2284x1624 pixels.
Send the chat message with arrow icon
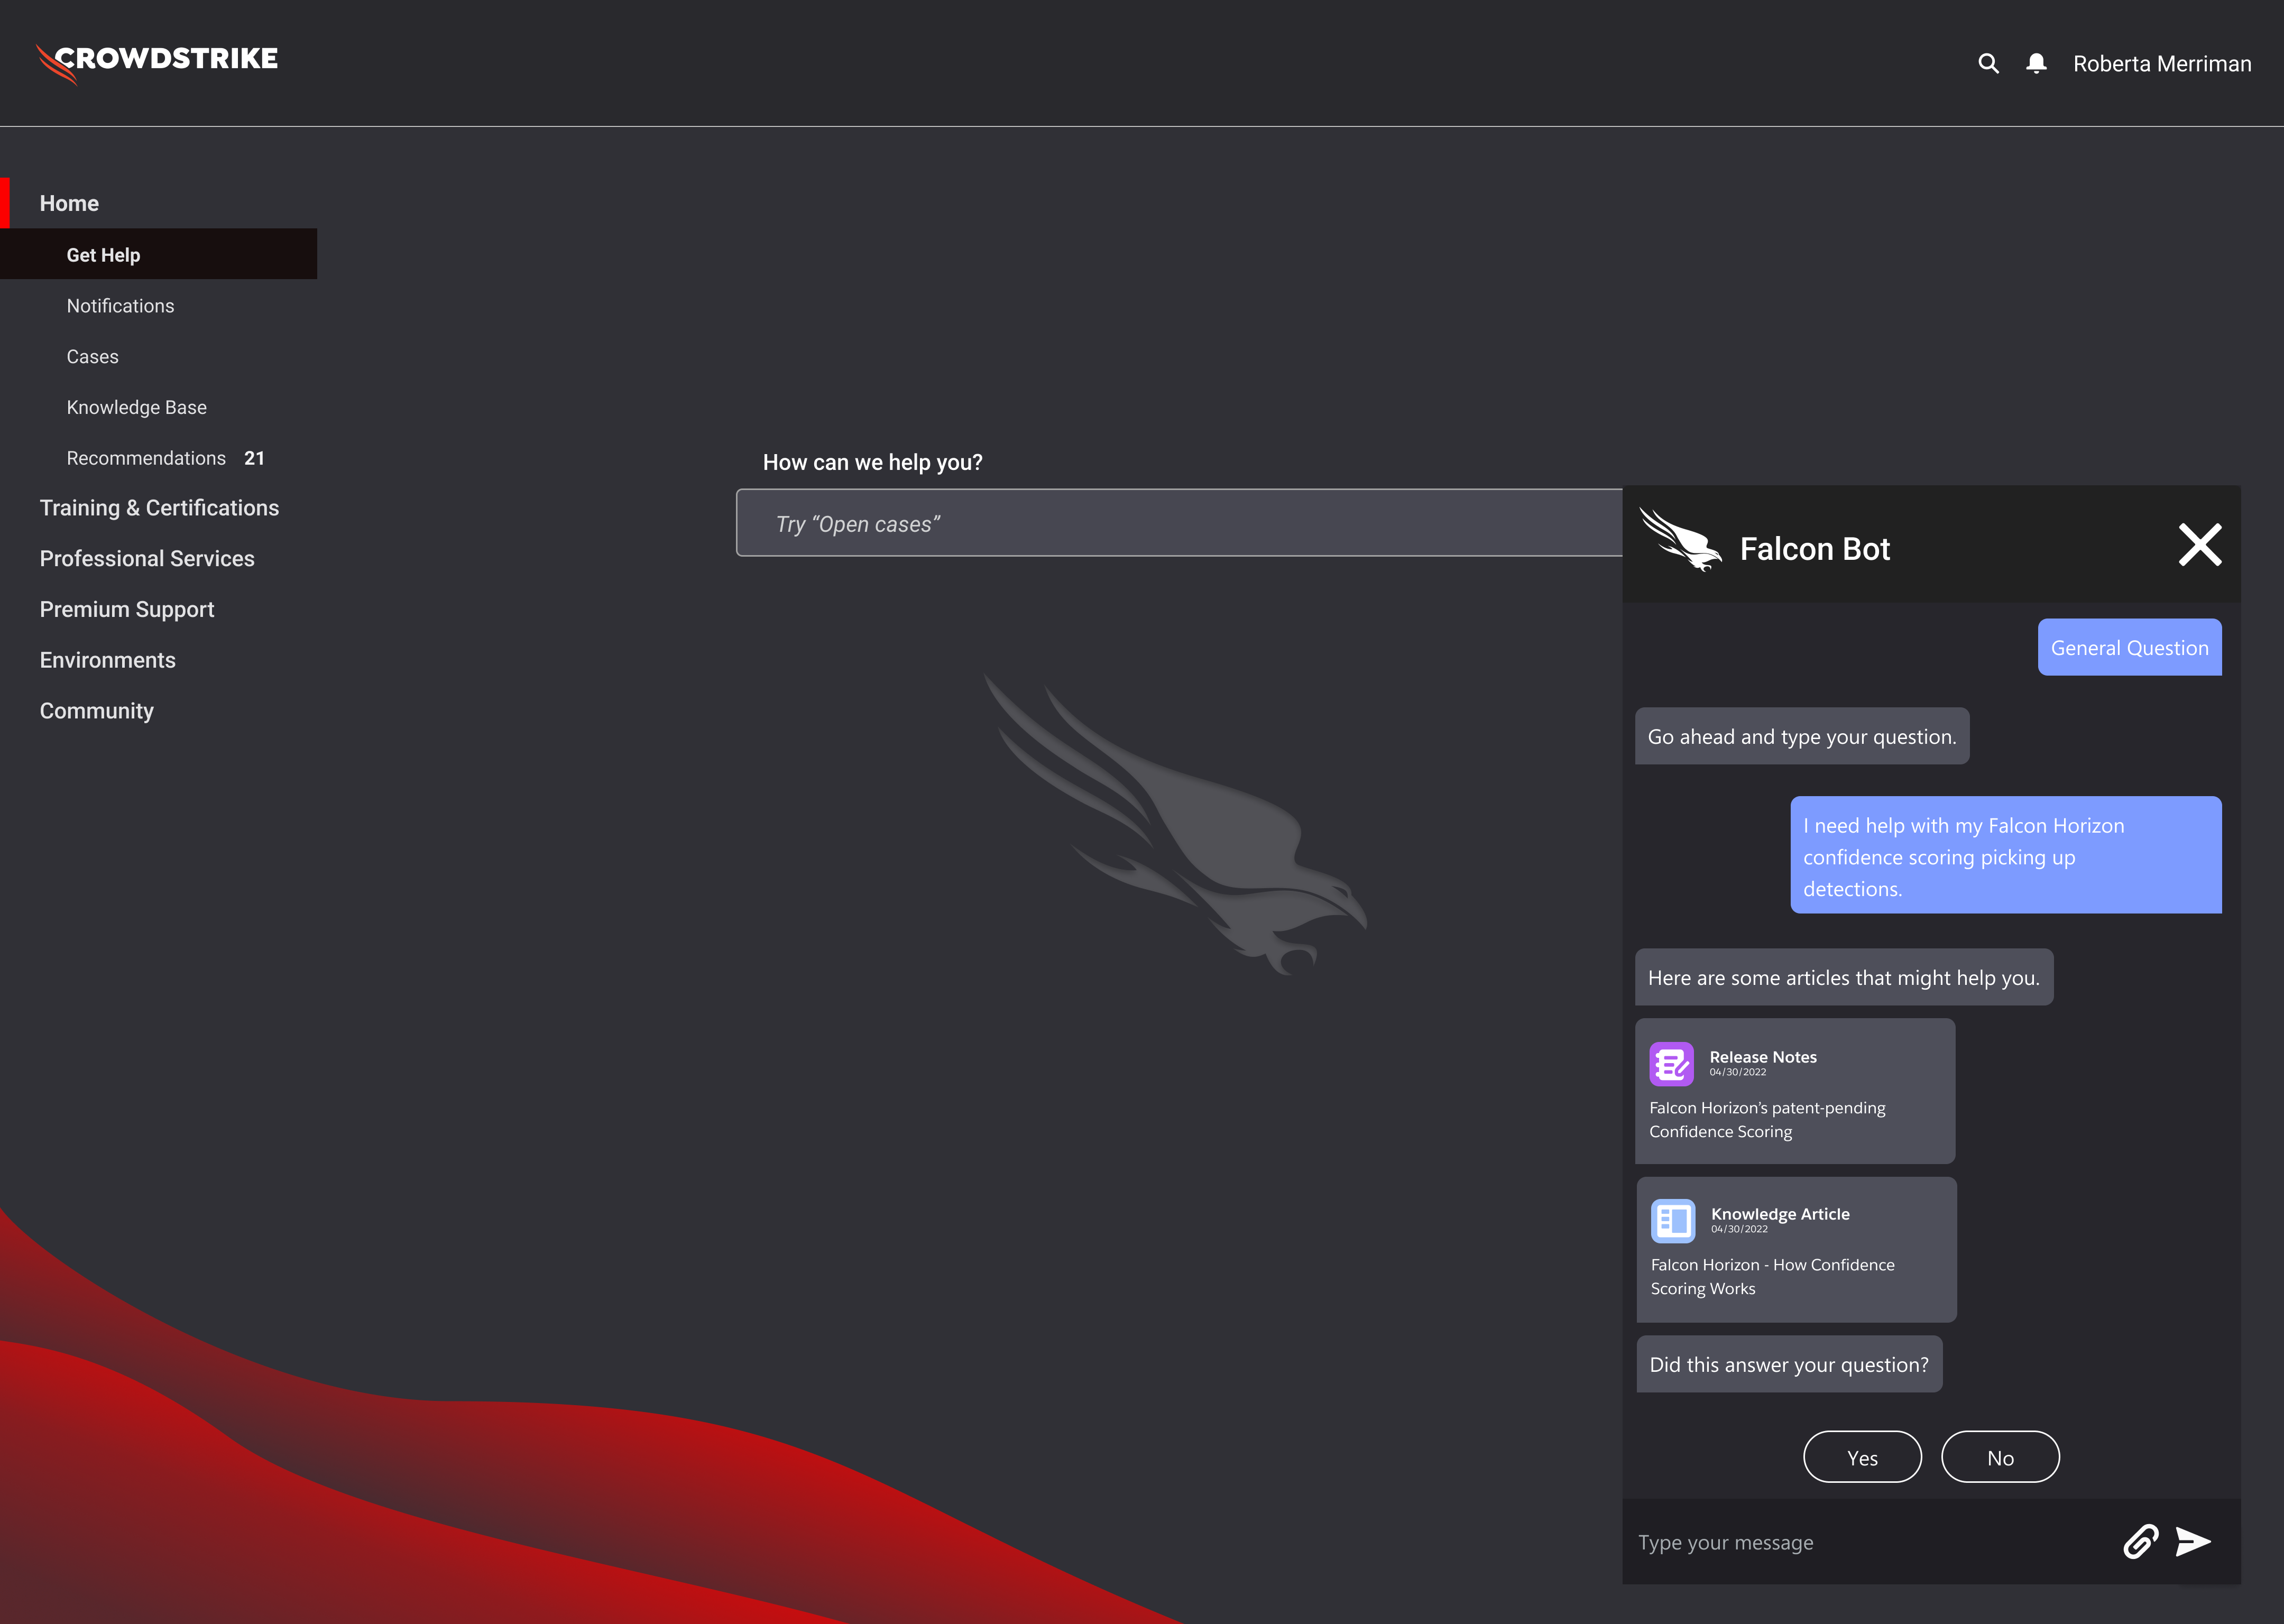click(x=2192, y=1541)
